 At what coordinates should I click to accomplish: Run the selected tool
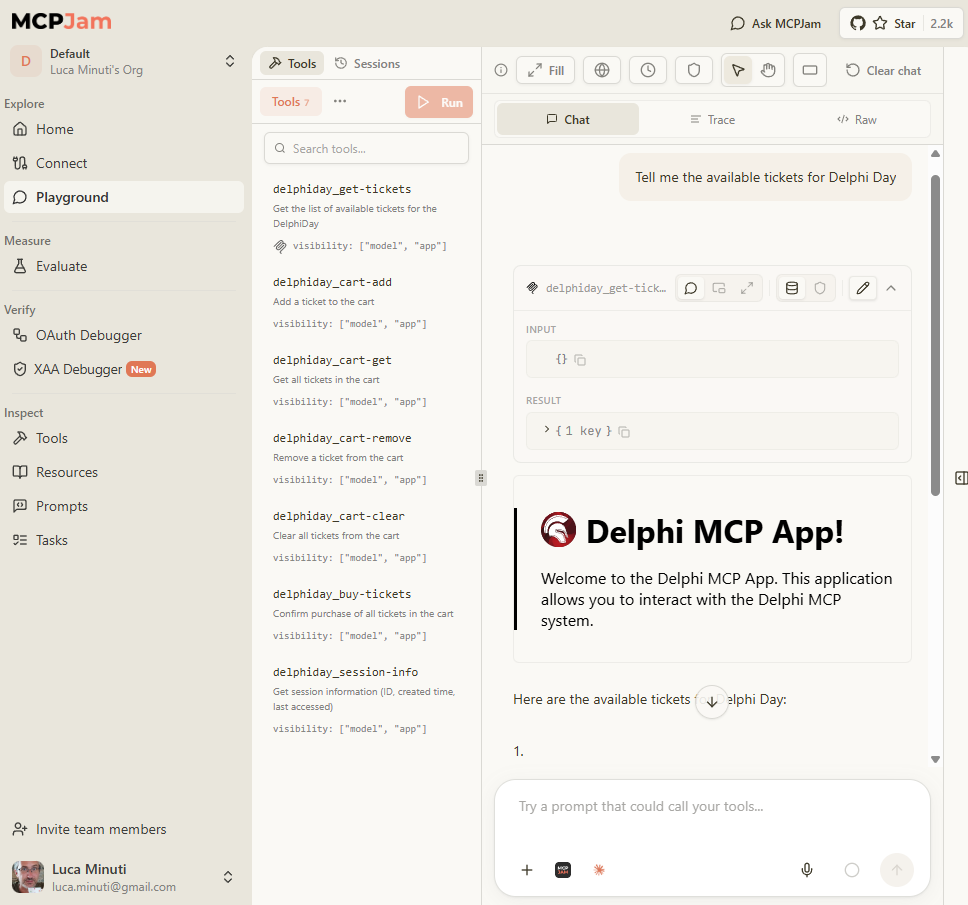pyautogui.click(x=439, y=102)
